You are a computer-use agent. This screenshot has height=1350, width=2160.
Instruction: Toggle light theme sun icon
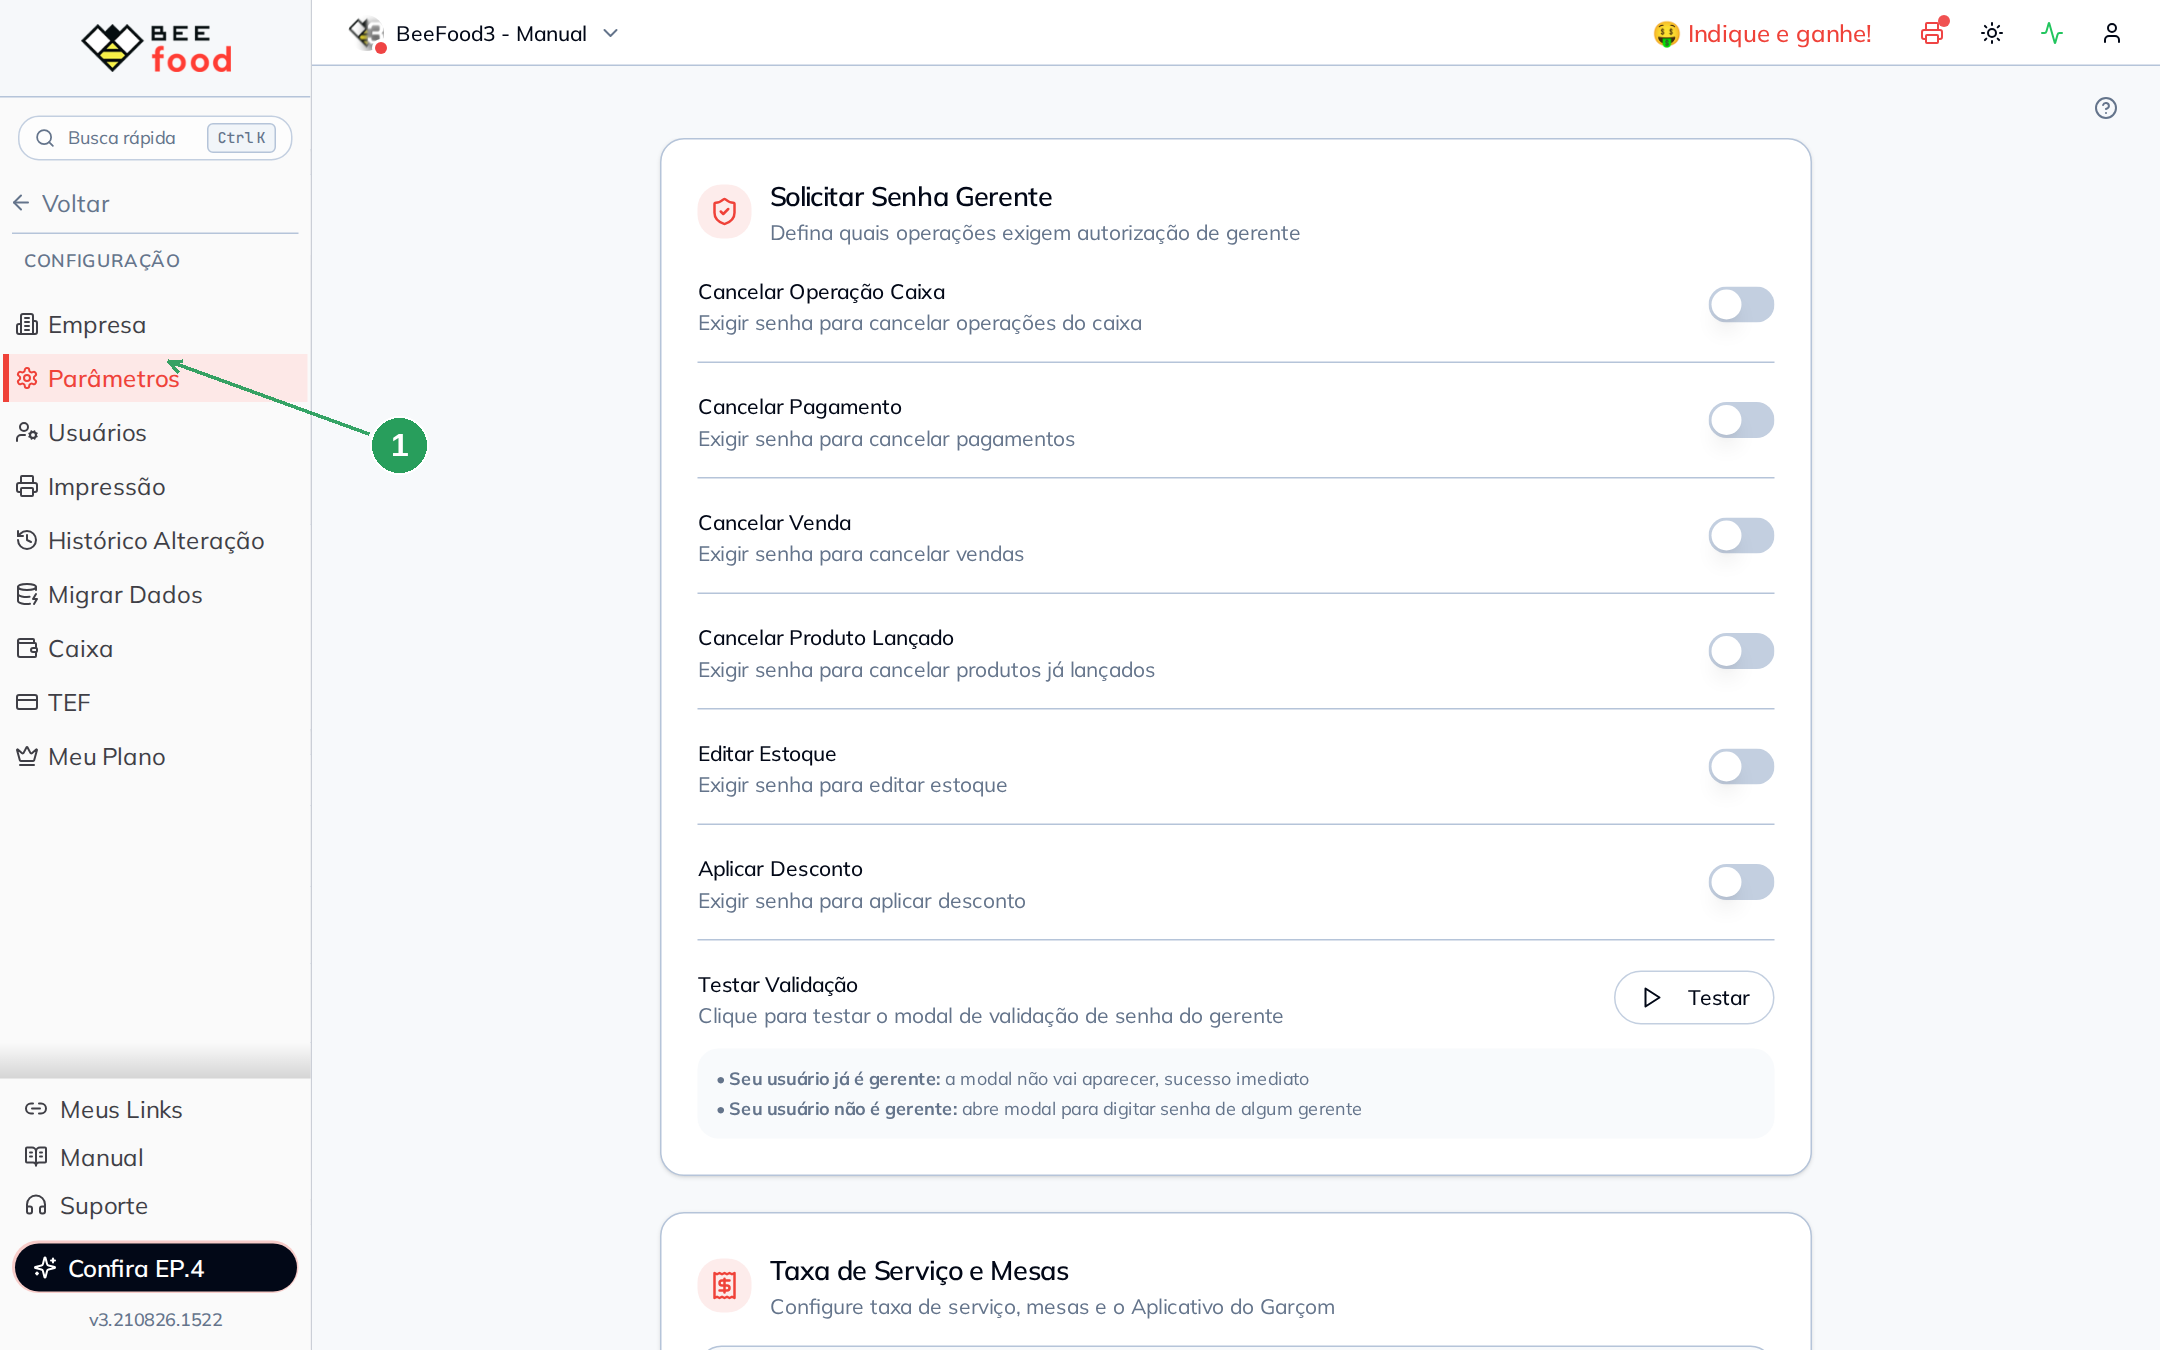[x=1992, y=33]
